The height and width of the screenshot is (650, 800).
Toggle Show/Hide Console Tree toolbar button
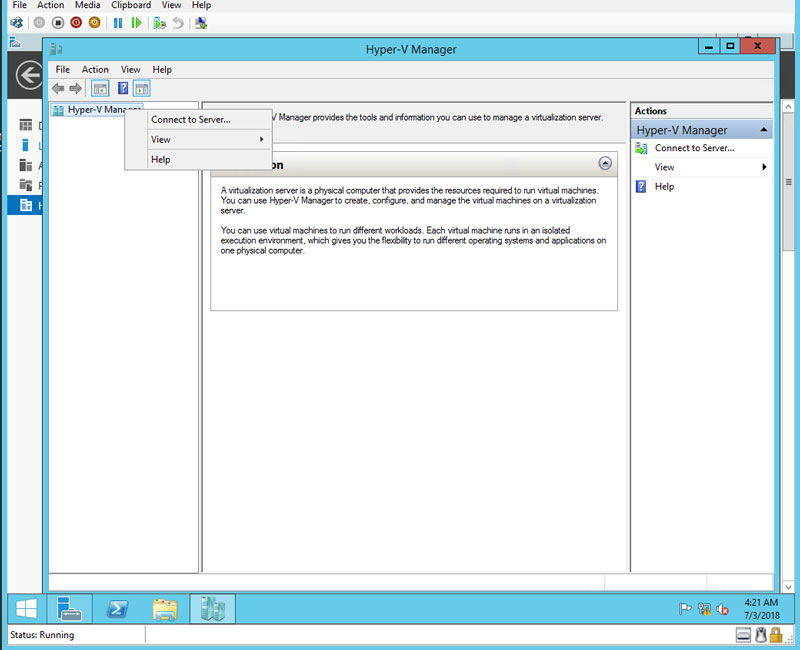100,88
